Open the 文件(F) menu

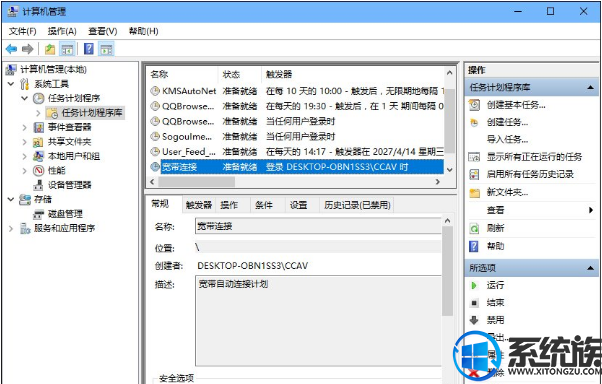click(x=22, y=31)
